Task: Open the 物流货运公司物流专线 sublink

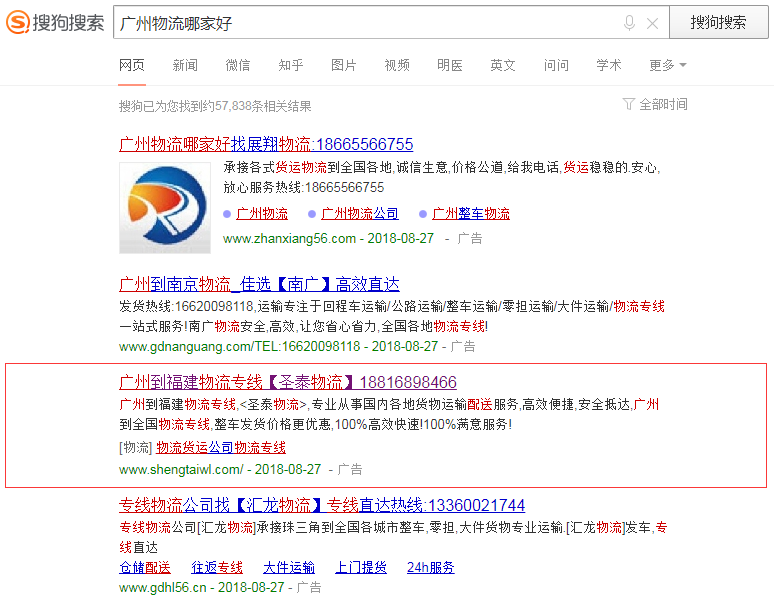Action: (x=221, y=448)
